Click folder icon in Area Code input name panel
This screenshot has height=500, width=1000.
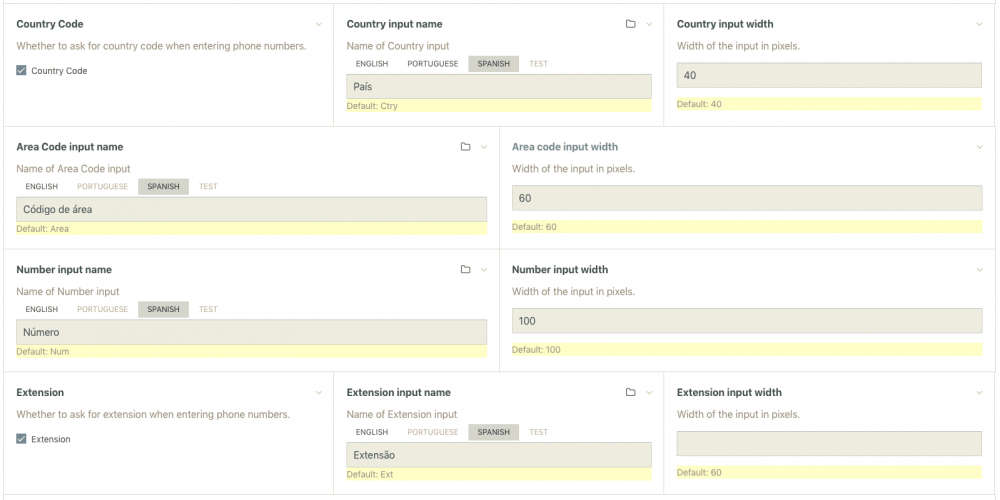click(465, 147)
